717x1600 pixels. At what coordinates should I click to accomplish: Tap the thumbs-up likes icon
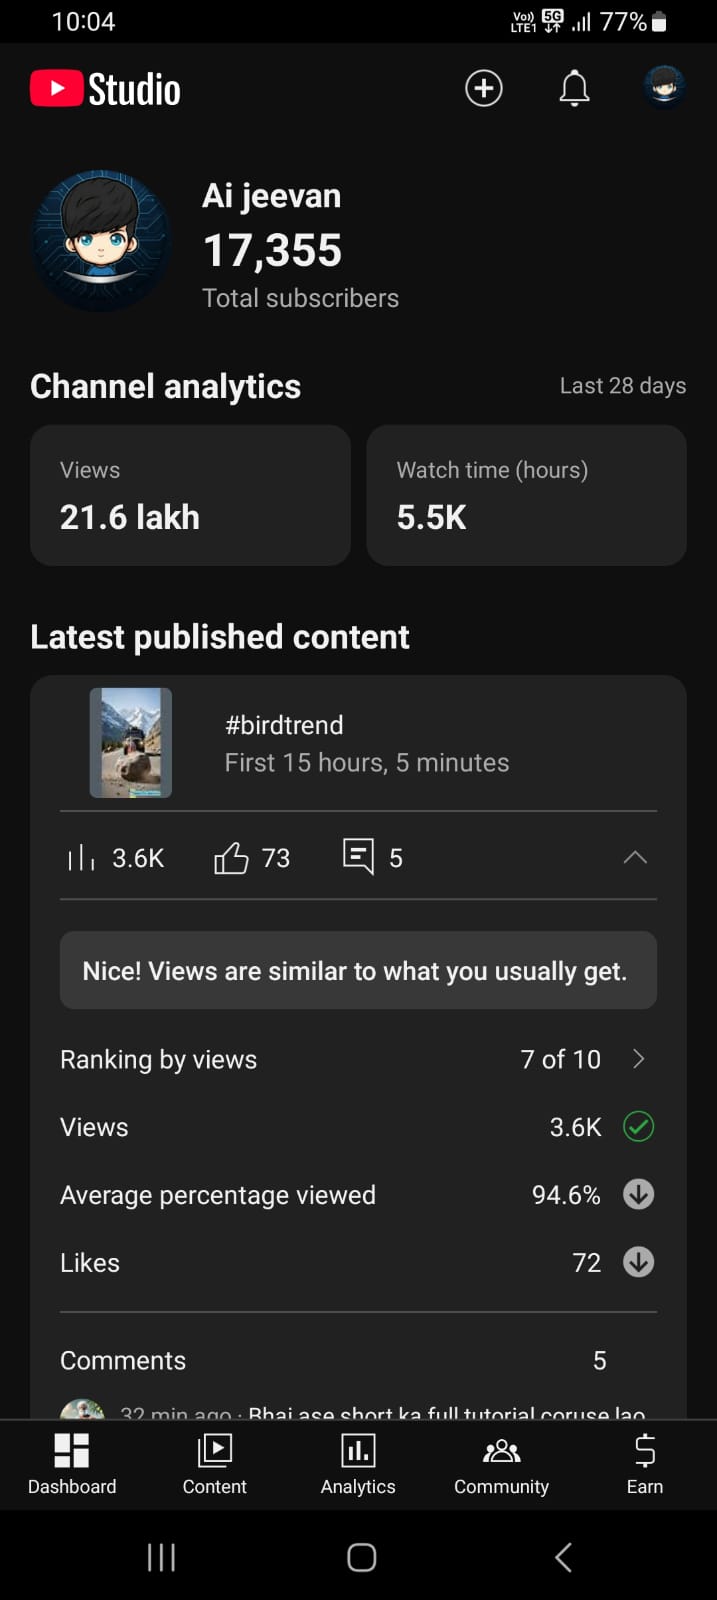[231, 858]
